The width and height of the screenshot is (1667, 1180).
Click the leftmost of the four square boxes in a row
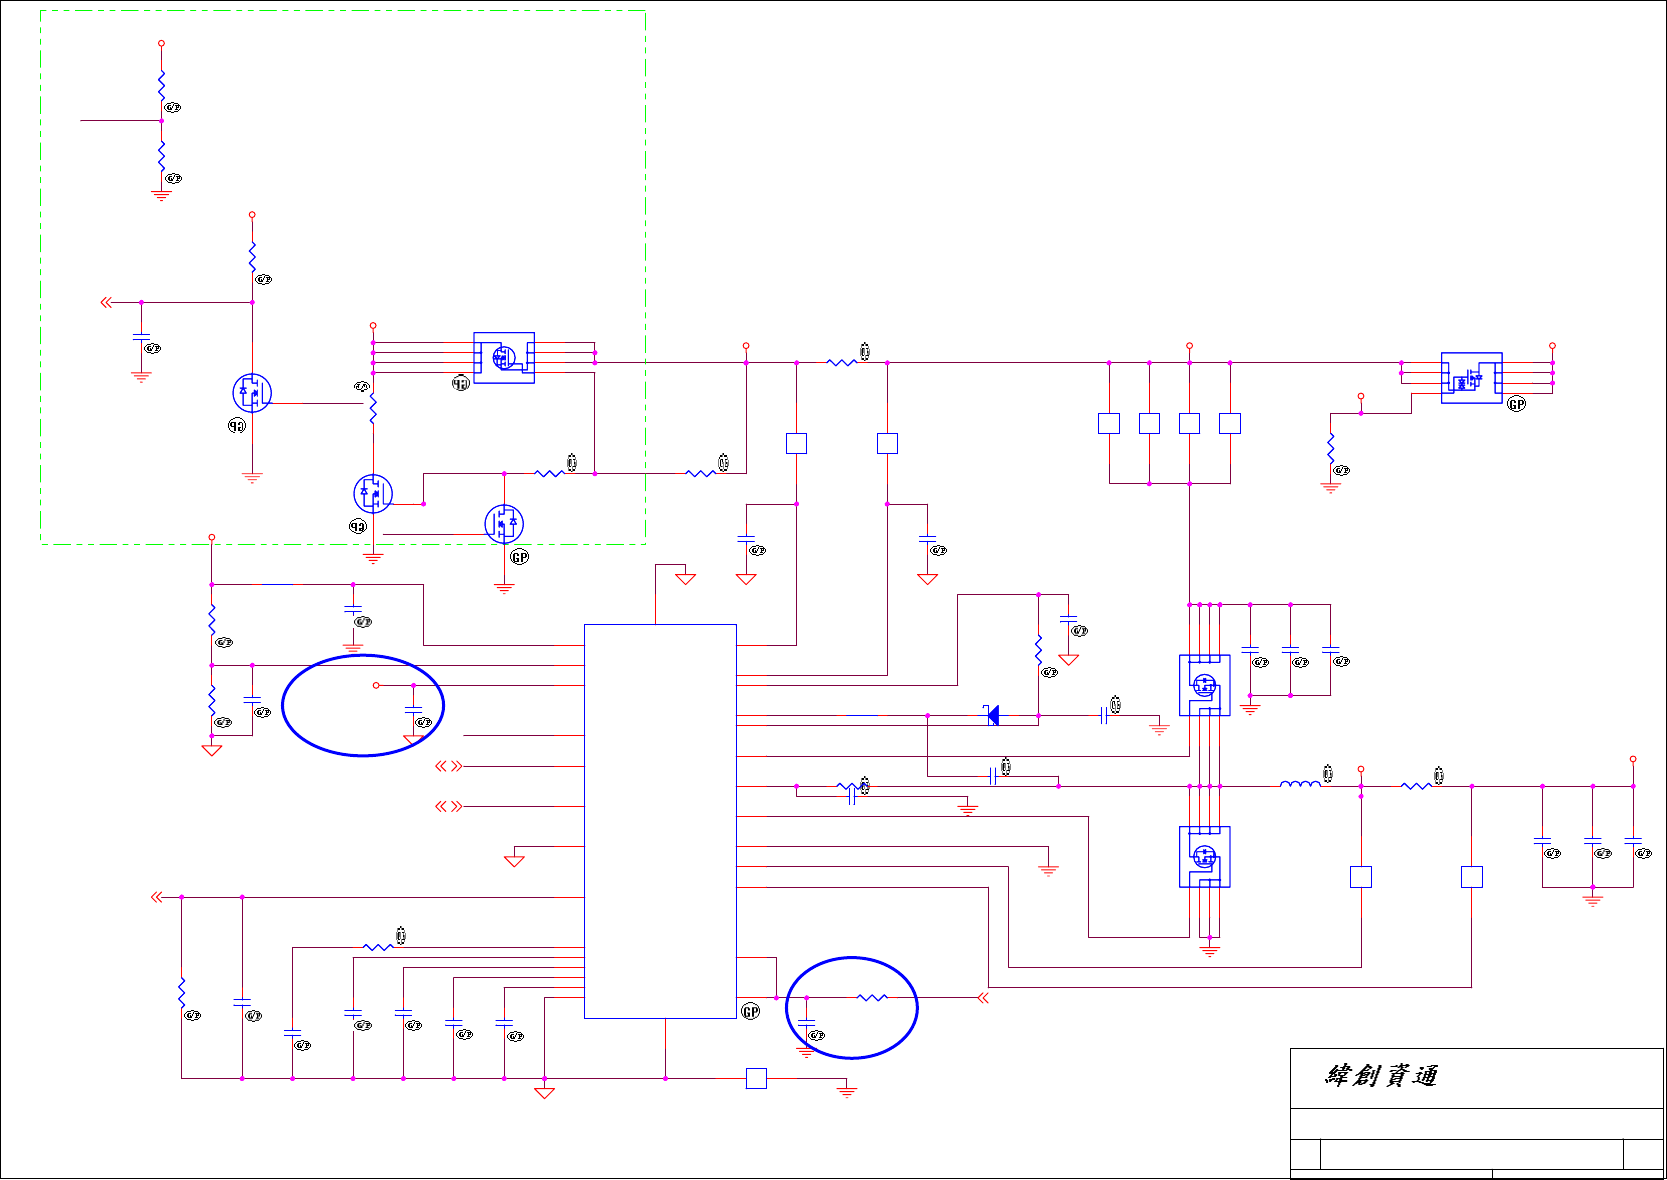1109,423
